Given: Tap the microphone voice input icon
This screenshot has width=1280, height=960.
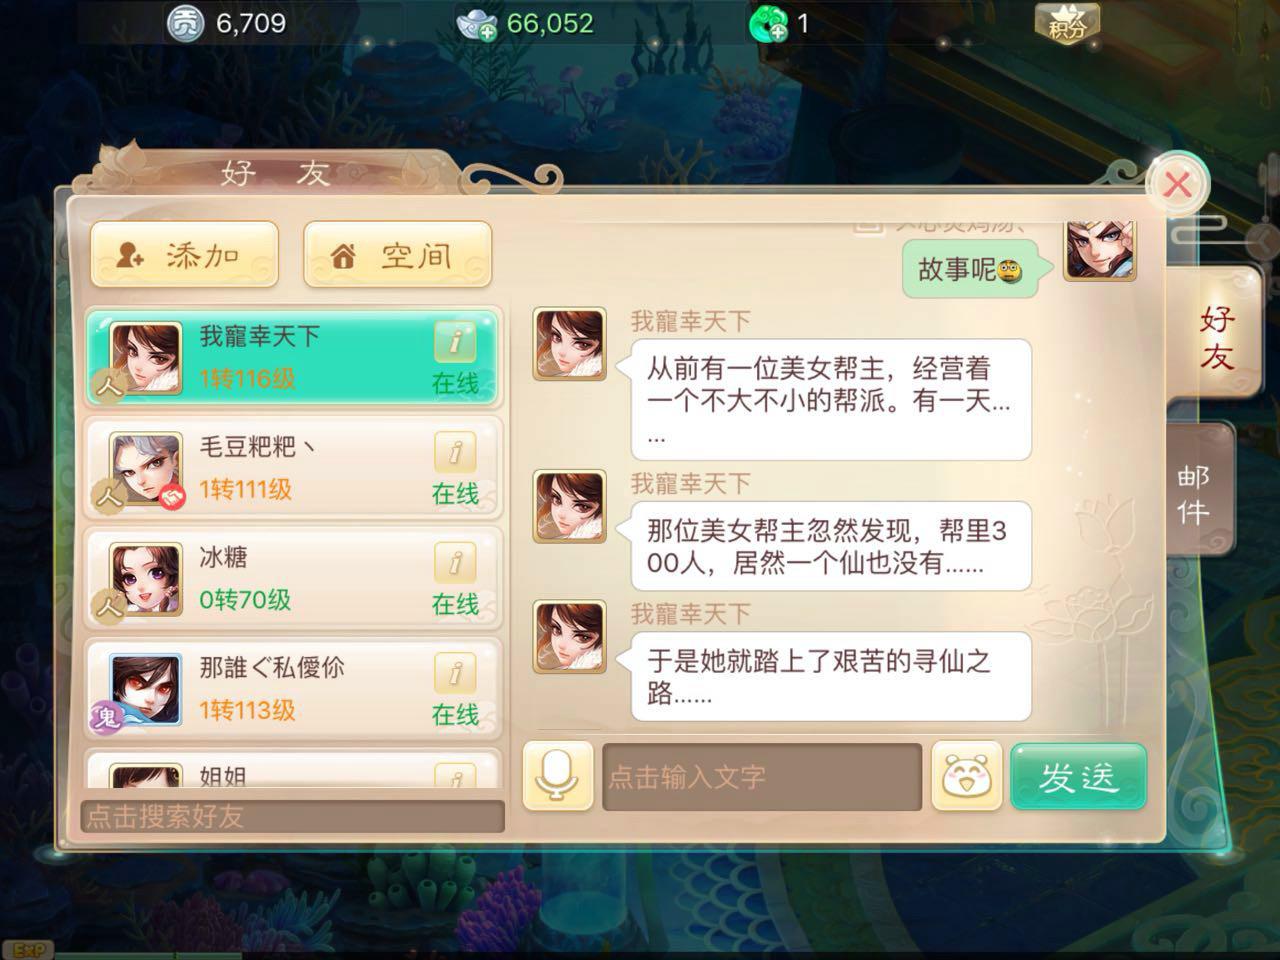Looking at the screenshot, I should click(x=557, y=776).
